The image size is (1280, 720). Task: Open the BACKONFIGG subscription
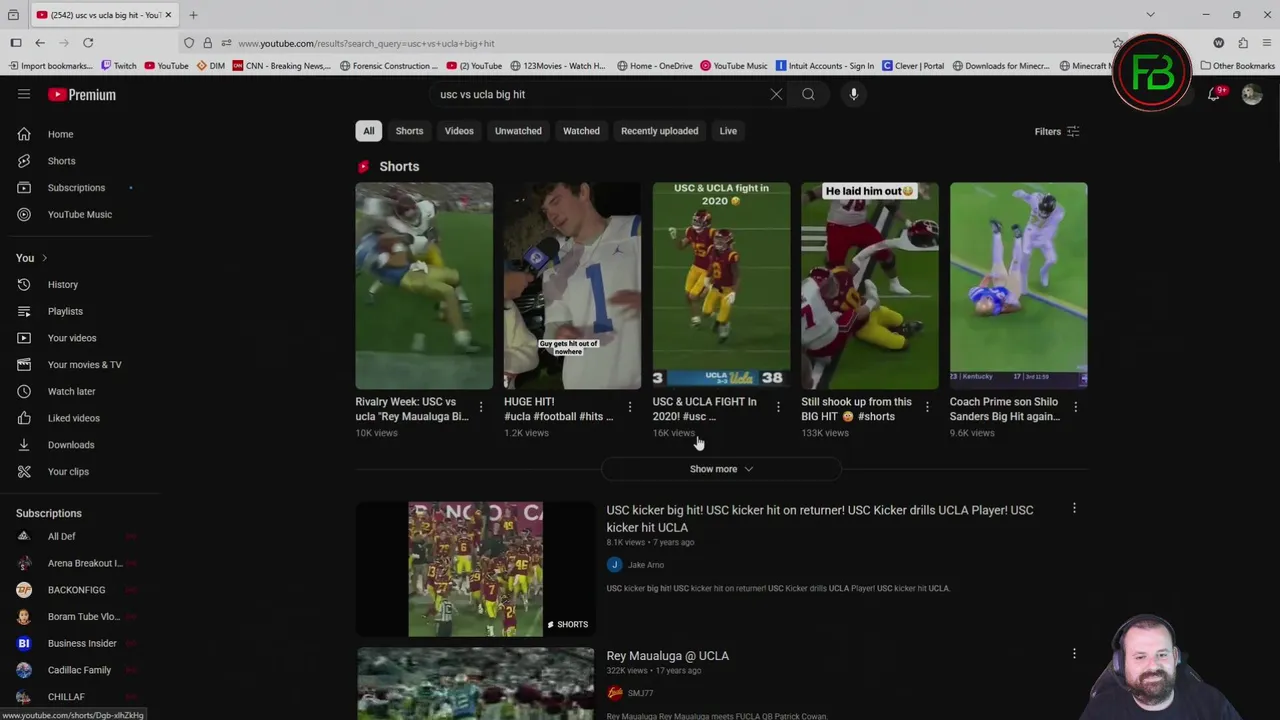pos(75,590)
